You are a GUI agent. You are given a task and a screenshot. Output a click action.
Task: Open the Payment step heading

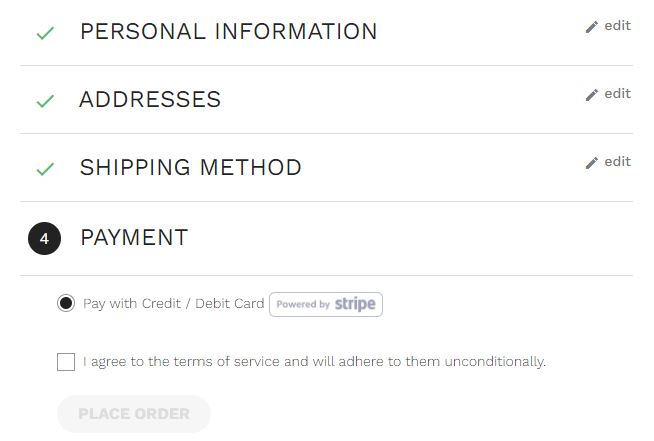134,238
